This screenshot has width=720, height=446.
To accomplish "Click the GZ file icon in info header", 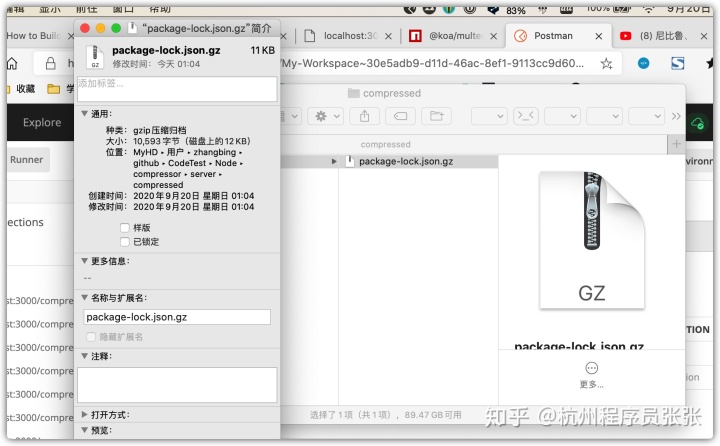I will pos(95,56).
